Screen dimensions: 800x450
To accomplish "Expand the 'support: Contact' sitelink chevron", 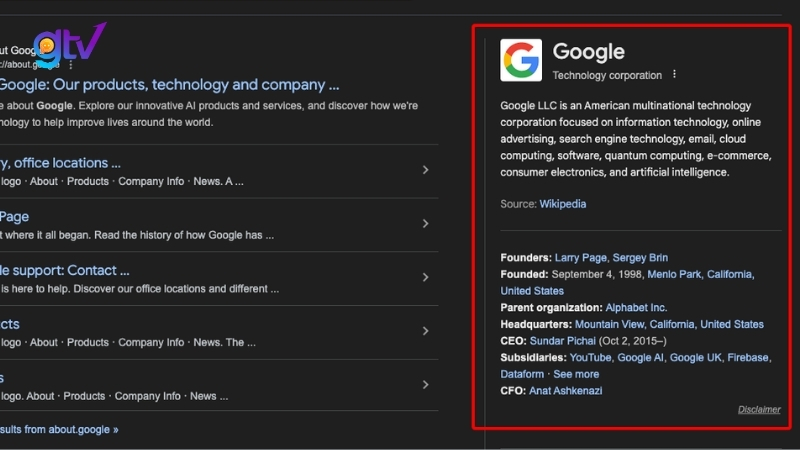I will [426, 277].
